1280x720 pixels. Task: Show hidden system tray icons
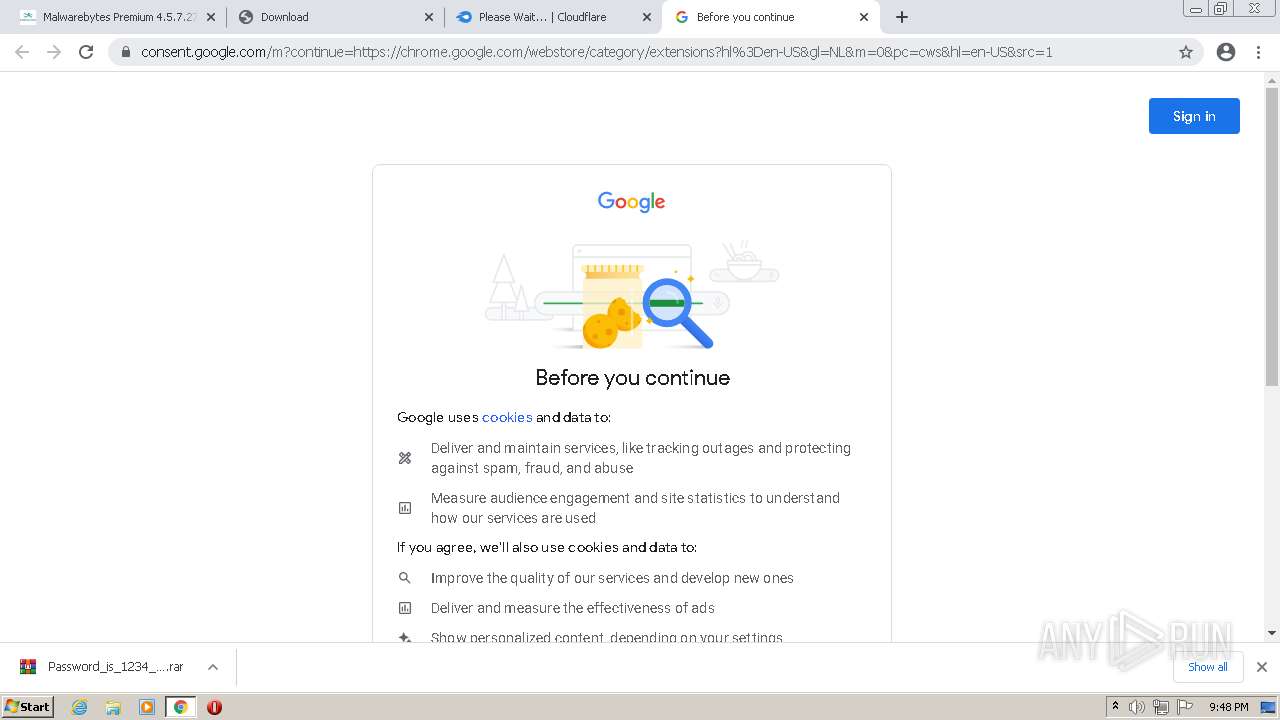pyautogui.click(x=1115, y=707)
